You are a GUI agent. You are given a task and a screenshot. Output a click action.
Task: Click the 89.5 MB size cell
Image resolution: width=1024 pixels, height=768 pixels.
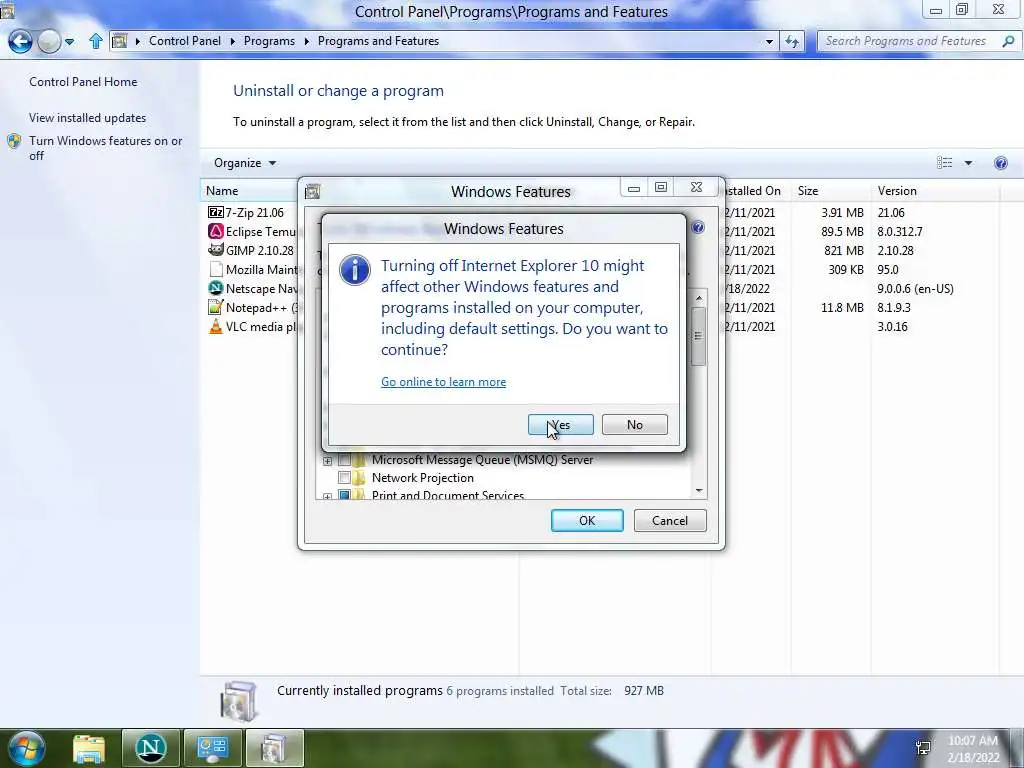pyautogui.click(x=842, y=232)
